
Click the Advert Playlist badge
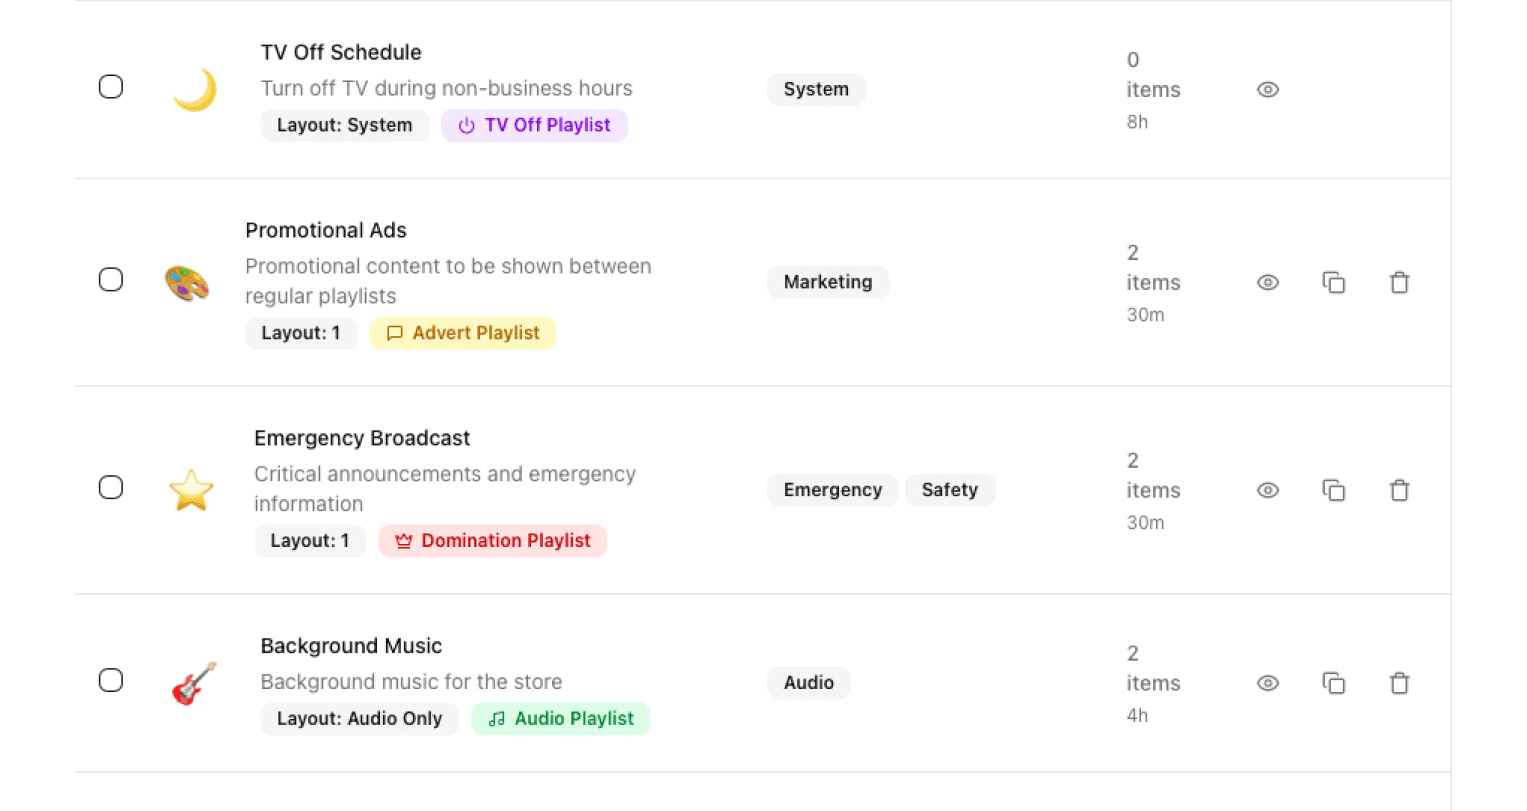point(462,333)
